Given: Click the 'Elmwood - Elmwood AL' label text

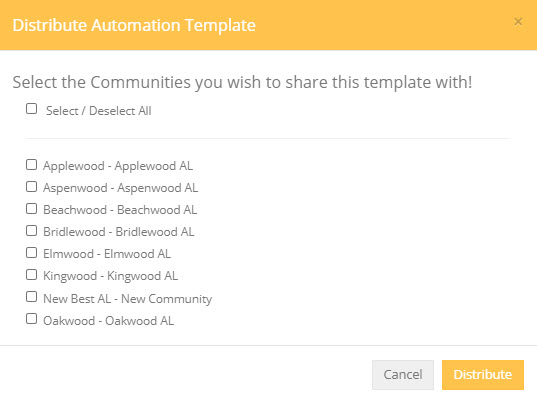Looking at the screenshot, I should (107, 254).
